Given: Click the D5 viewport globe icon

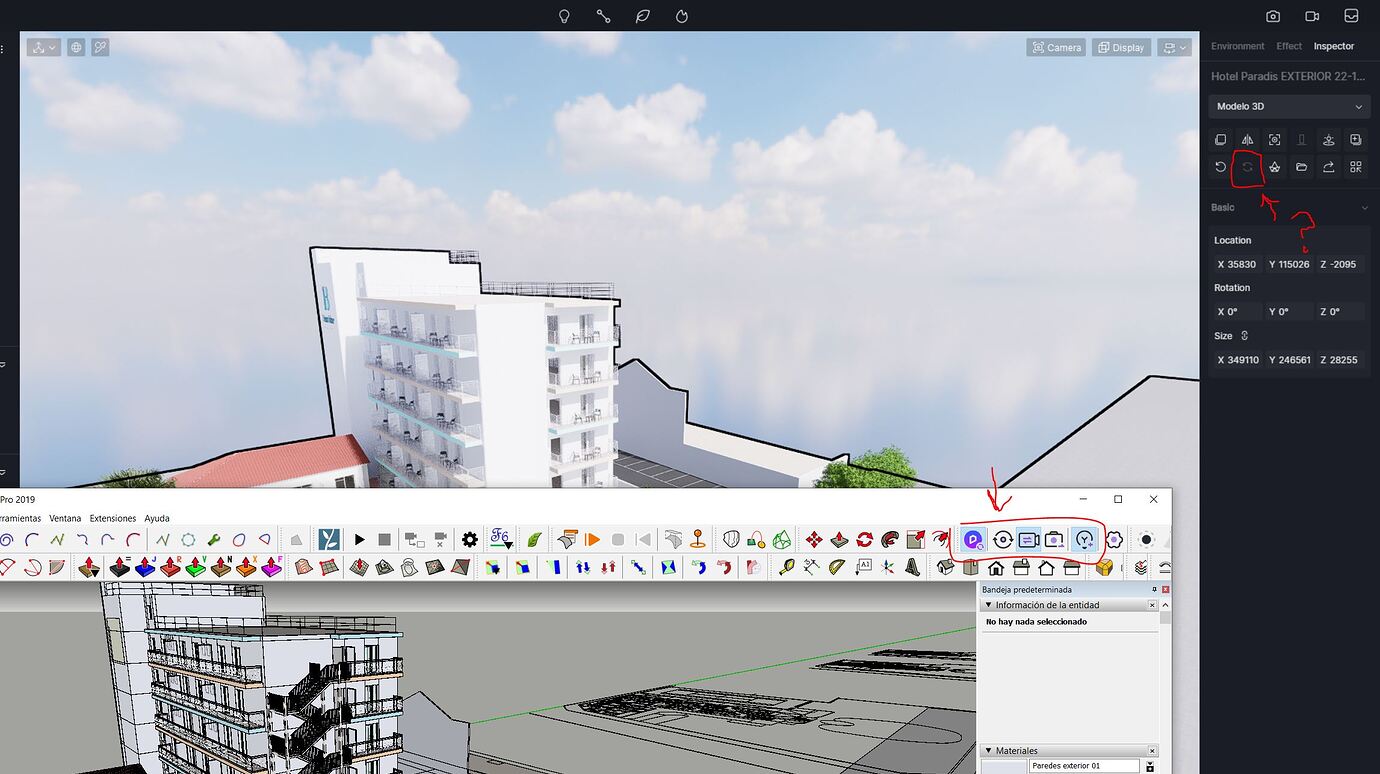Looking at the screenshot, I should pos(76,47).
